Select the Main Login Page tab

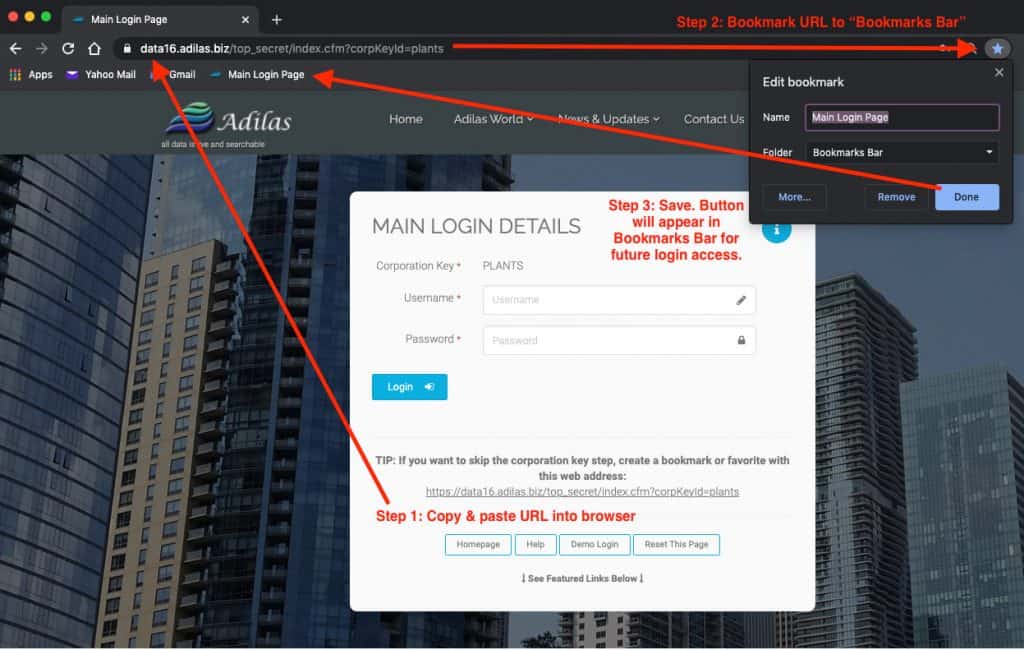[159, 20]
